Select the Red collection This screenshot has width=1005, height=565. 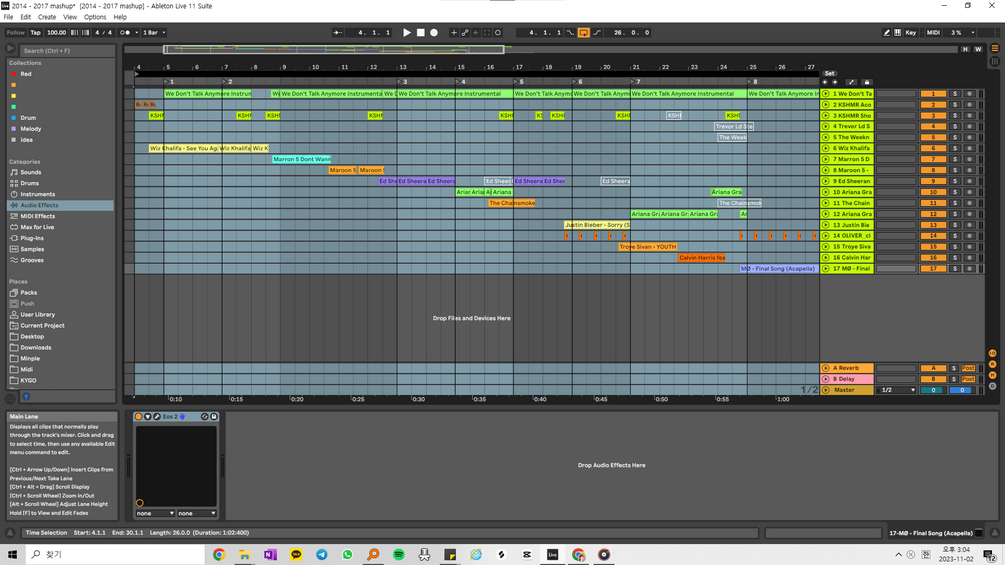[26, 74]
